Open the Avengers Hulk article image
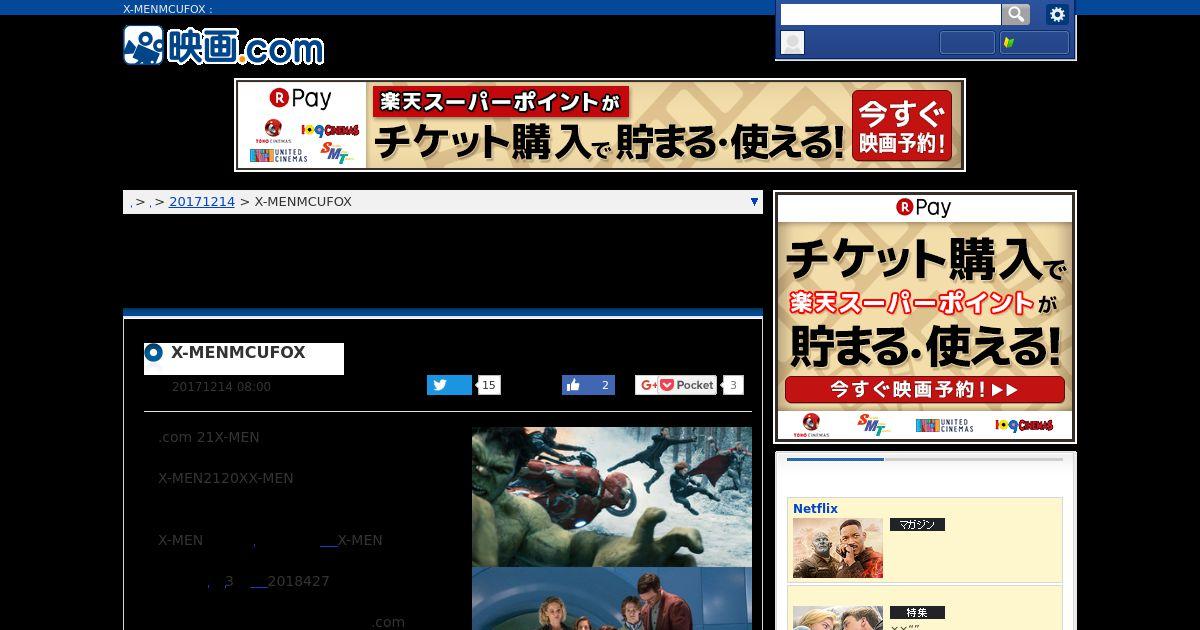 pyautogui.click(x=612, y=497)
